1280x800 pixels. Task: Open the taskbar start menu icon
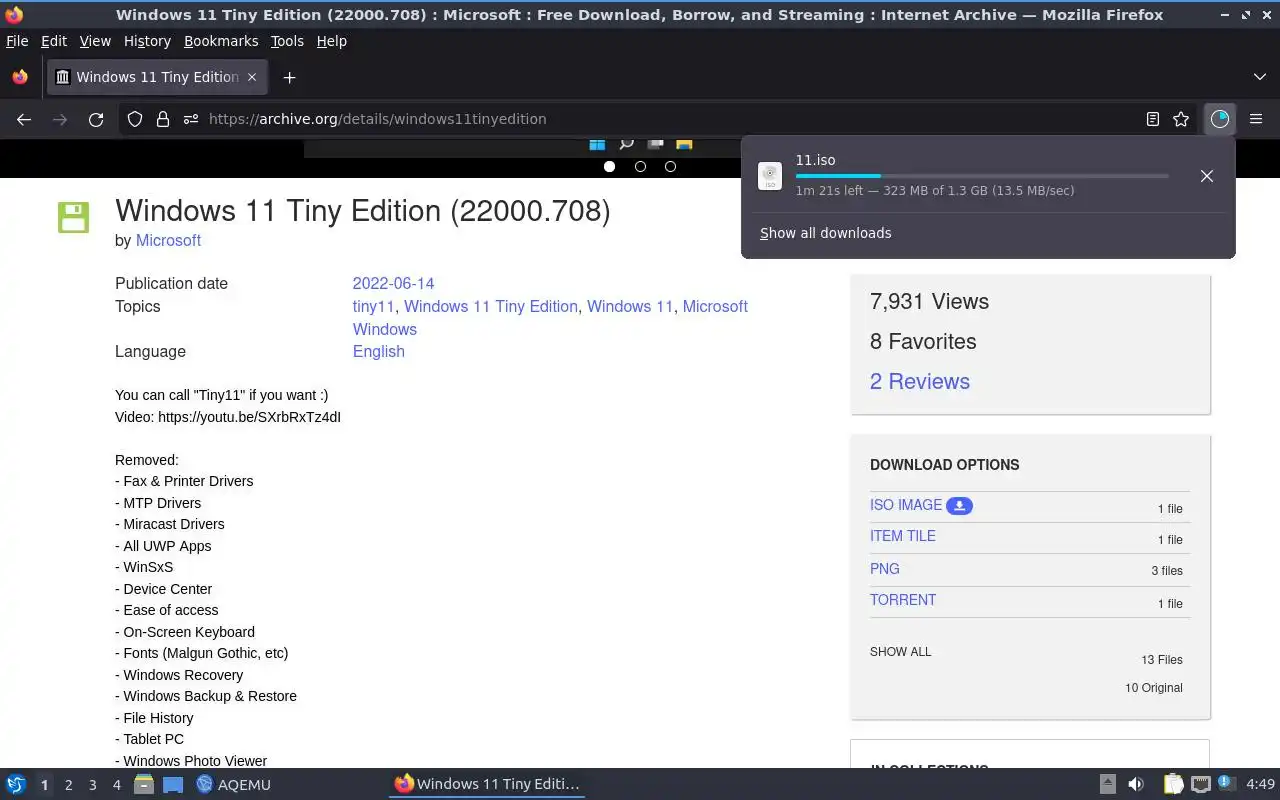[x=16, y=784]
